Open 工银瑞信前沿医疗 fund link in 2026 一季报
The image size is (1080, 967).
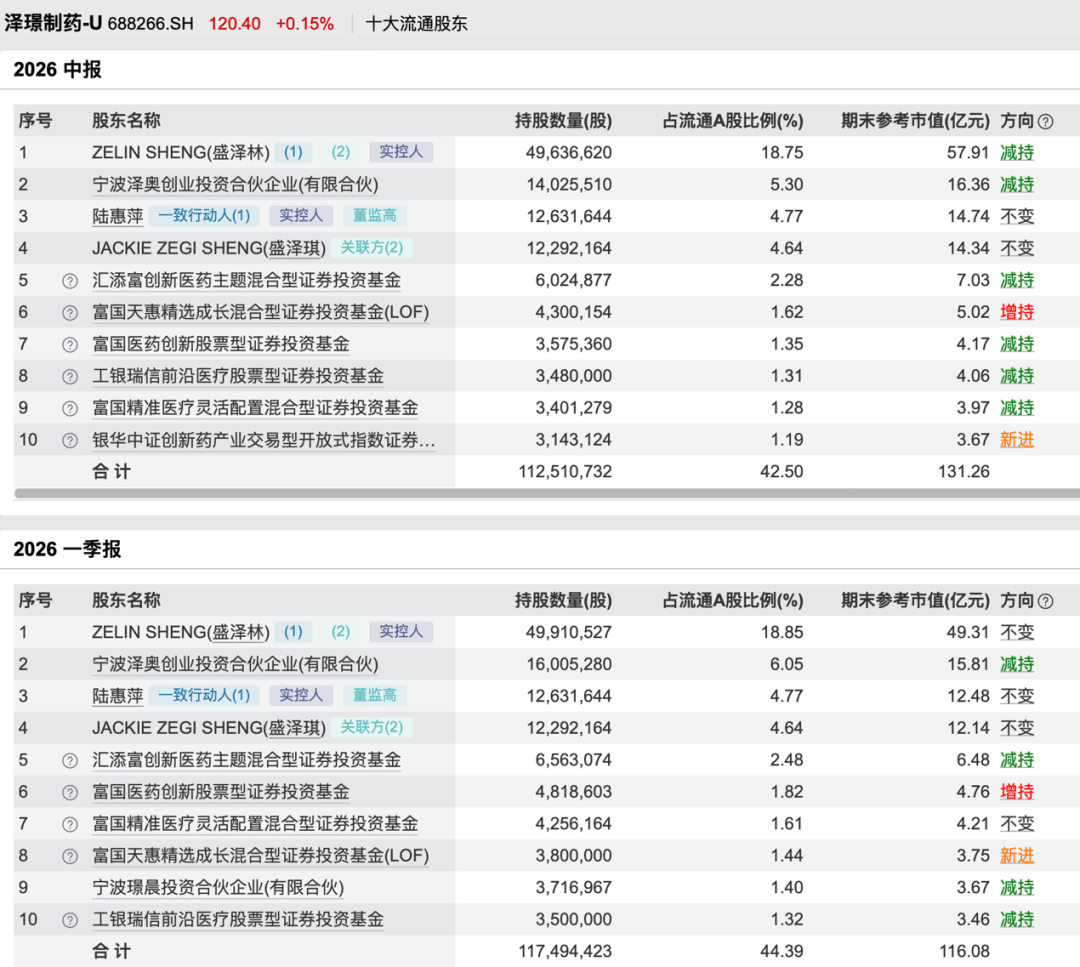(x=238, y=919)
